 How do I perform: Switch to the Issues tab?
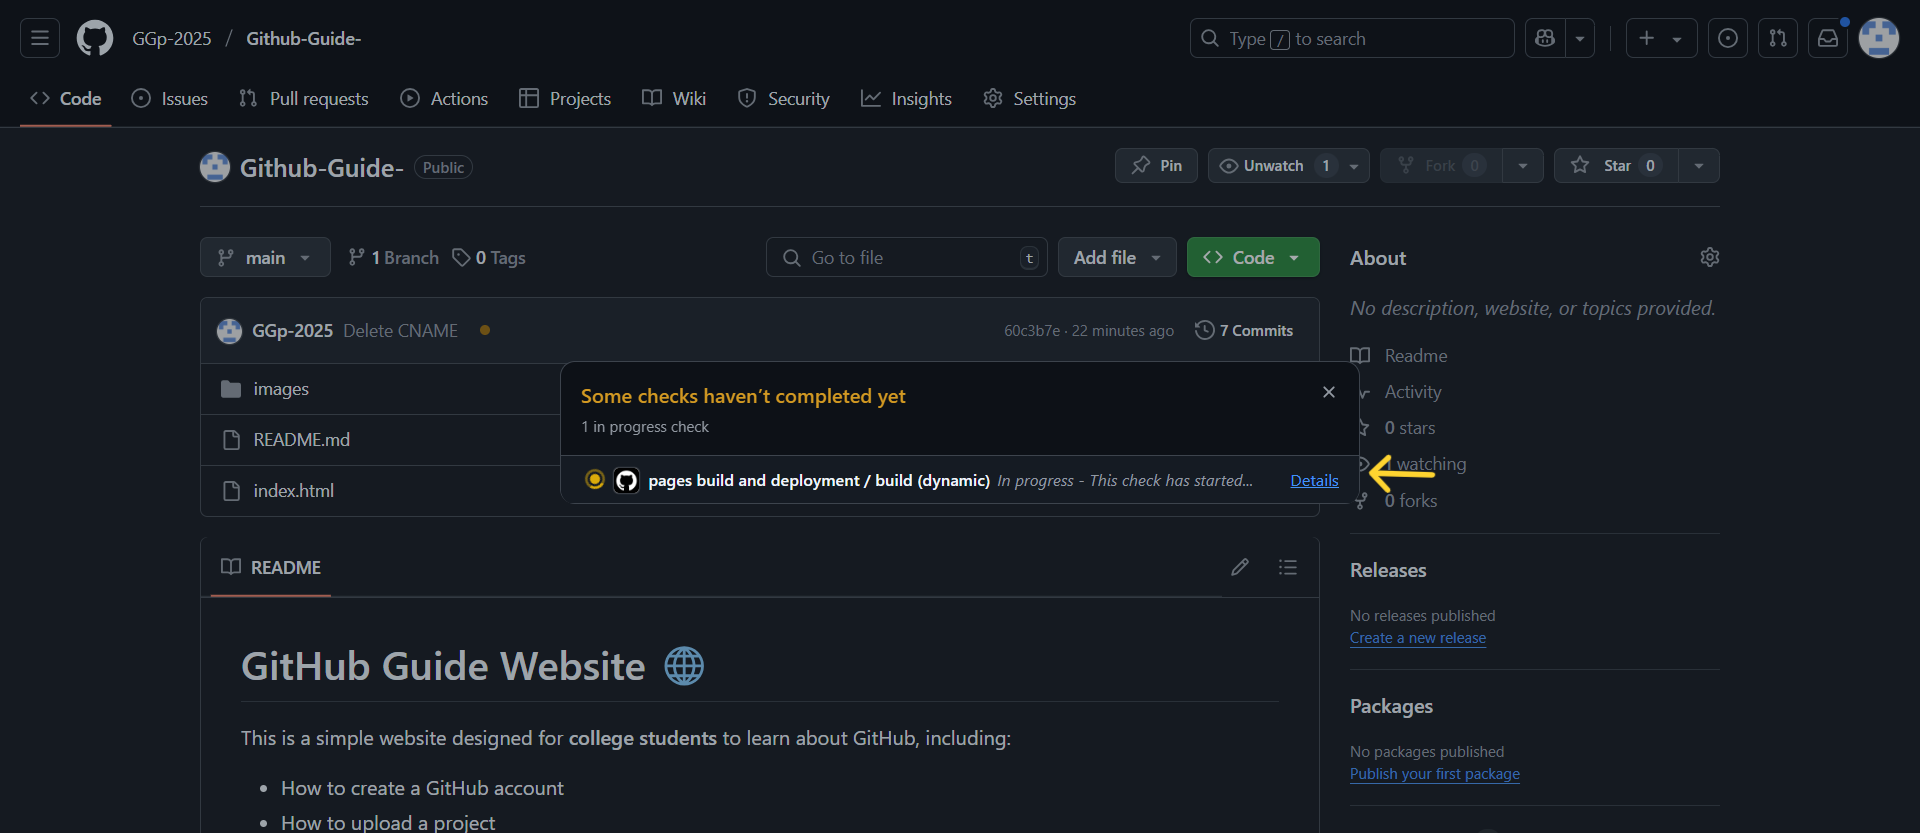coord(170,98)
